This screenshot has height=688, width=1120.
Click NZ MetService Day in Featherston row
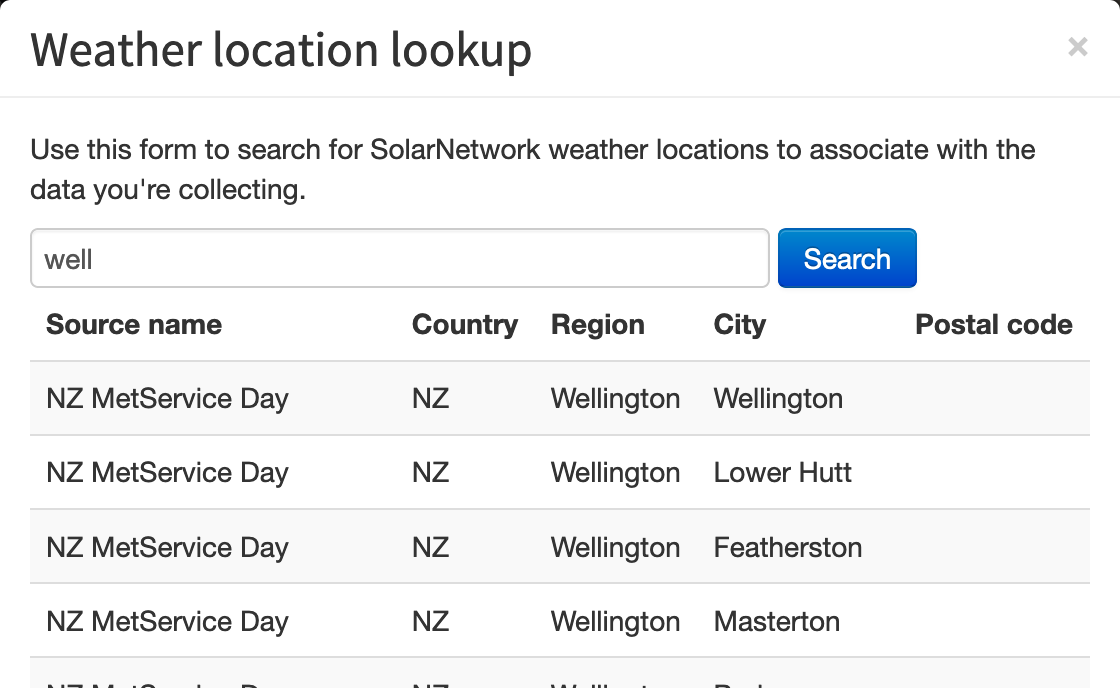167,547
